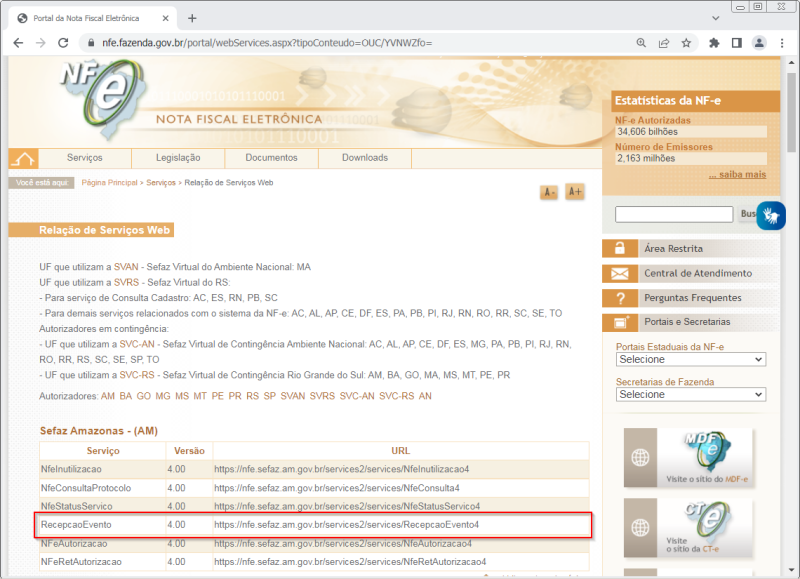Click the Portais e Secretarias folder icon
Screen dimensions: 800x579
coord(622,323)
